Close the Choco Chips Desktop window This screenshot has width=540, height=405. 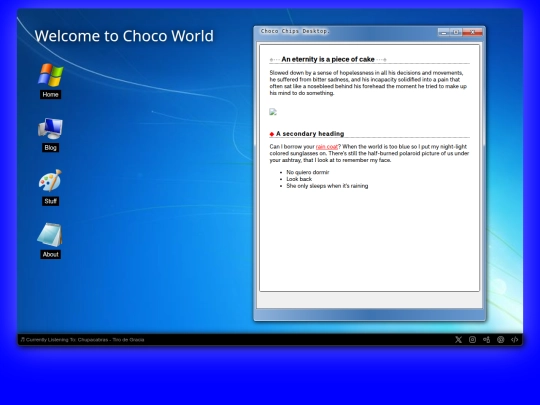[x=472, y=32]
